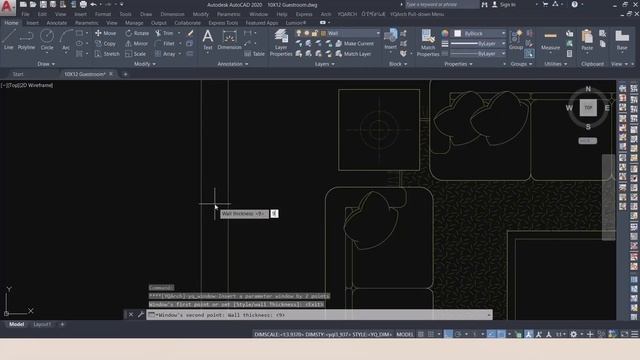The height and width of the screenshot is (360, 640).
Task: Click the Match Layer button
Action: pos(353,53)
